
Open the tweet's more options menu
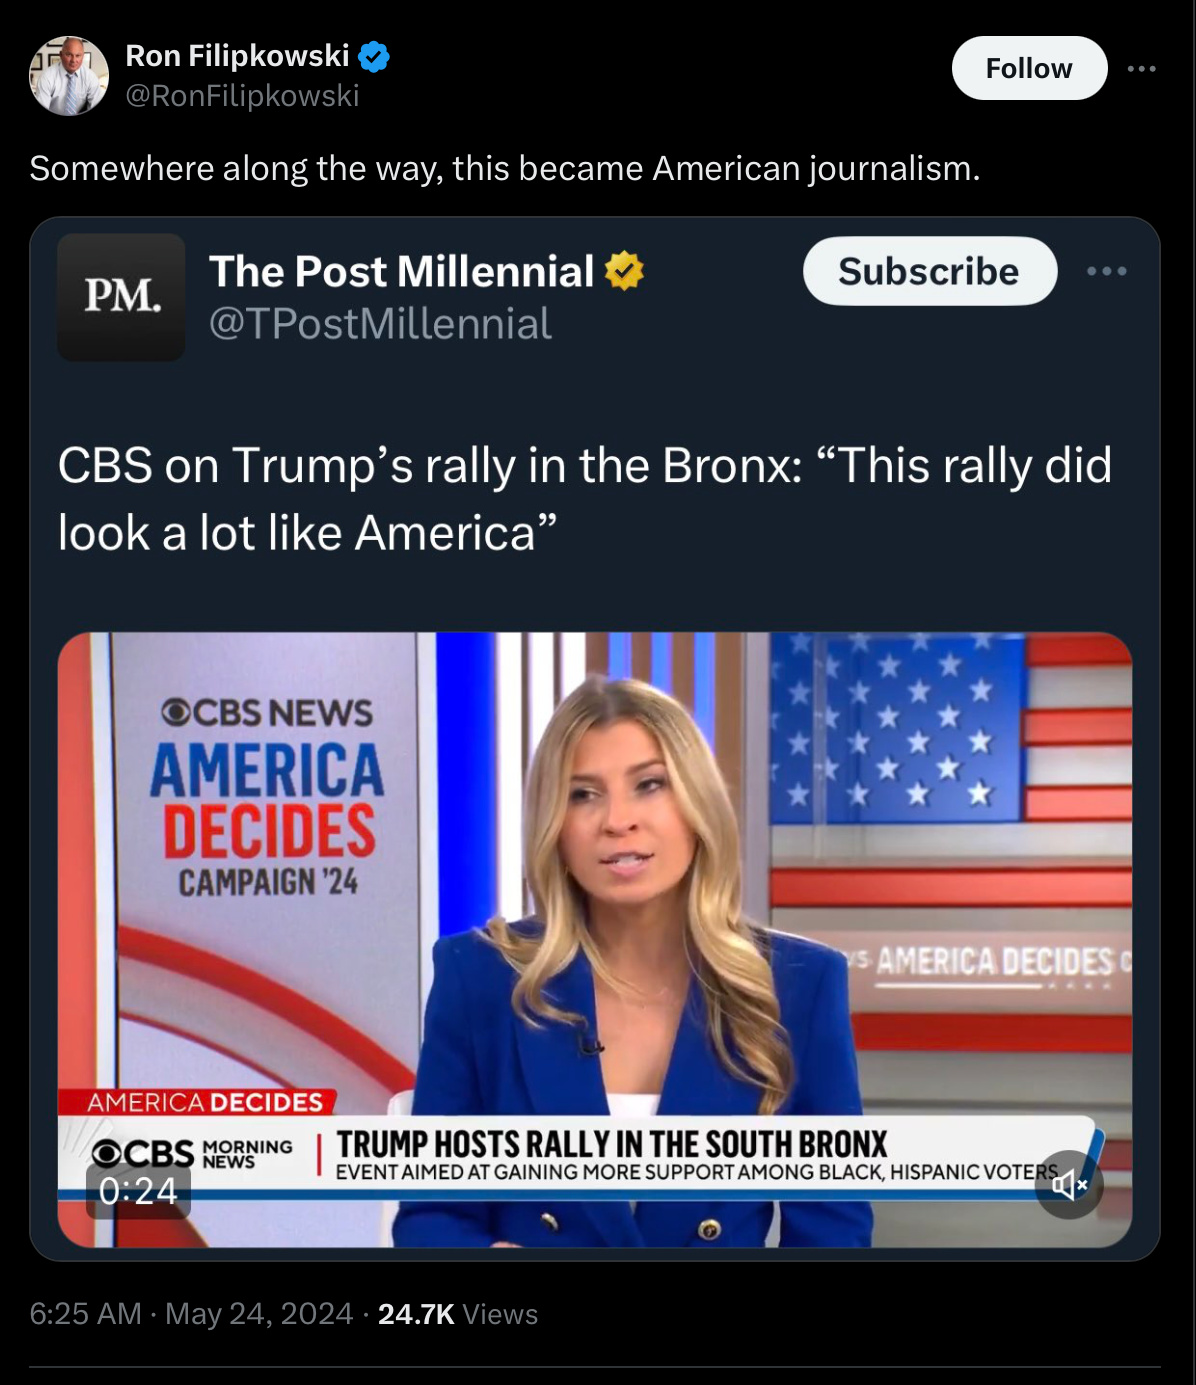(1141, 68)
